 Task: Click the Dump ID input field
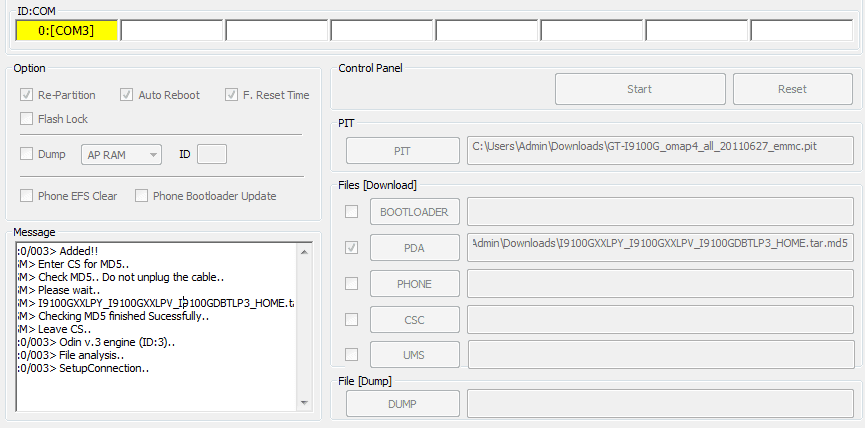(212, 154)
